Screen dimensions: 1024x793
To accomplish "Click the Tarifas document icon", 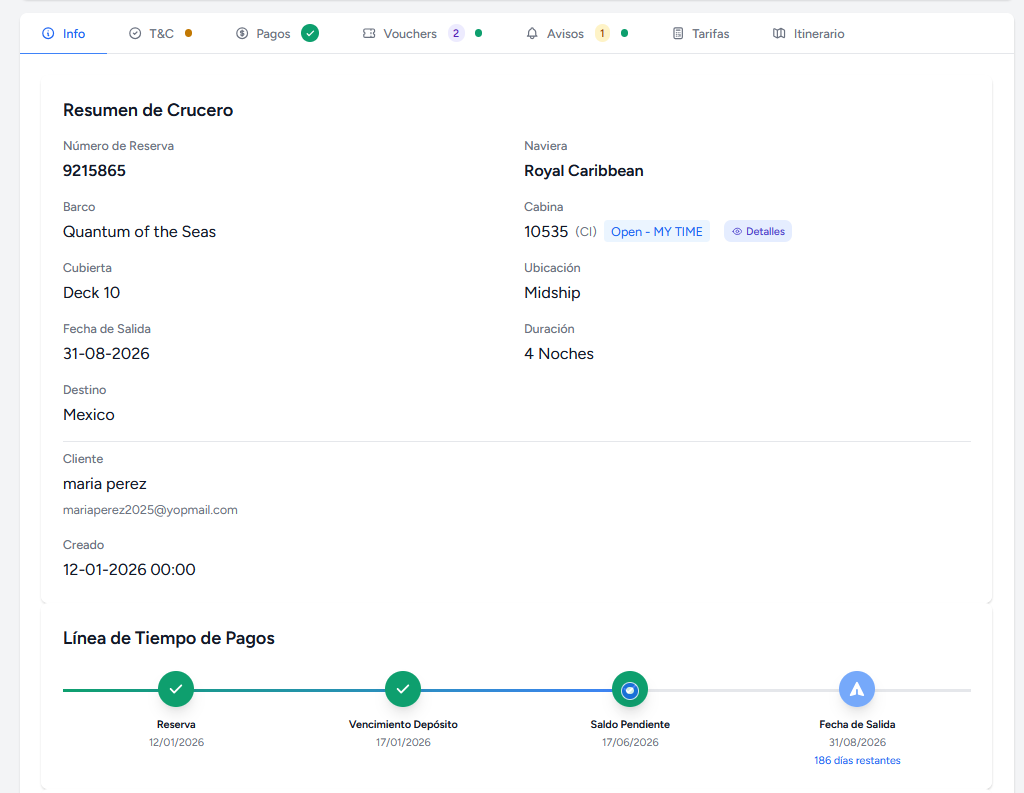I will (678, 34).
